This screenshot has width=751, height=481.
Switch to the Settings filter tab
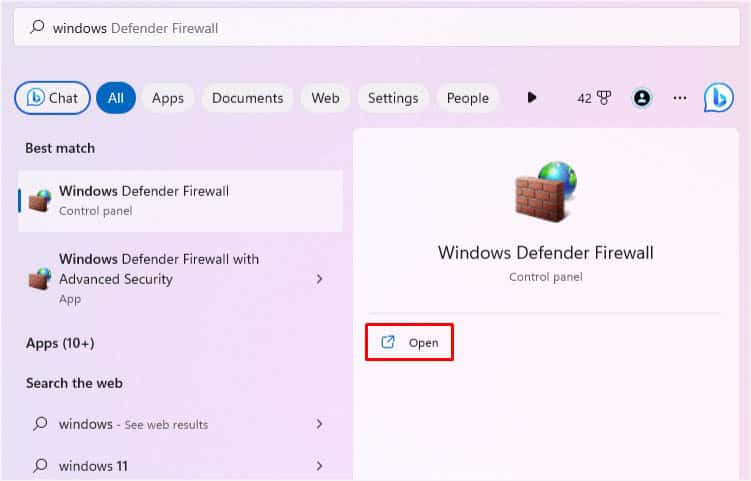coord(393,98)
